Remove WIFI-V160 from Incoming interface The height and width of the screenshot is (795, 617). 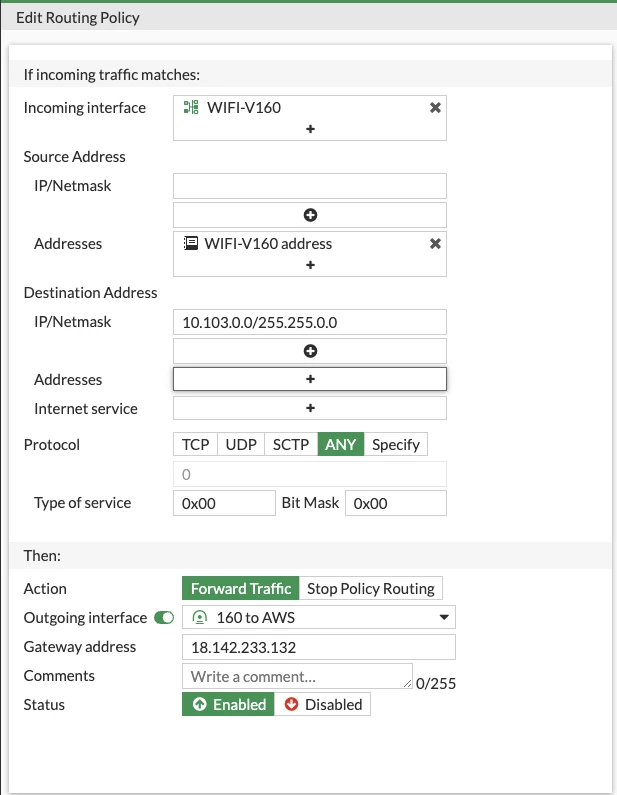(x=435, y=107)
